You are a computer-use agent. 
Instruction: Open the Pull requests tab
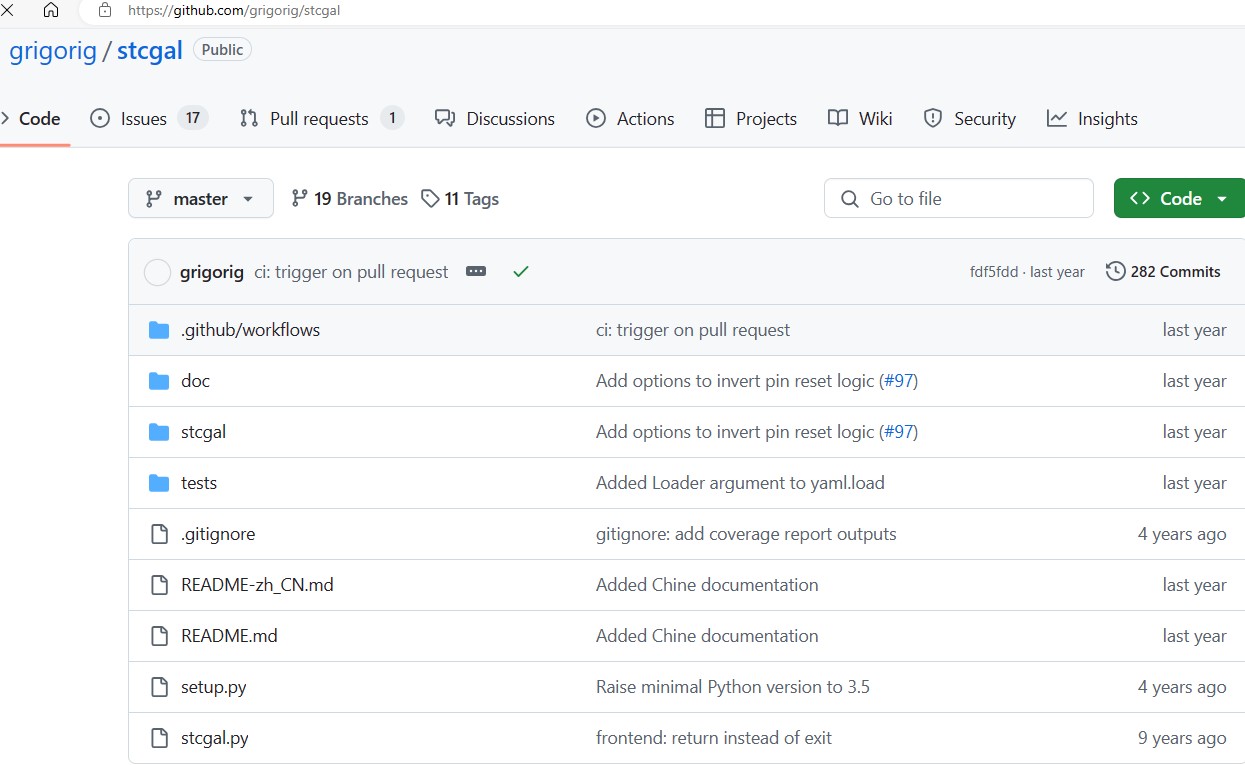321,118
